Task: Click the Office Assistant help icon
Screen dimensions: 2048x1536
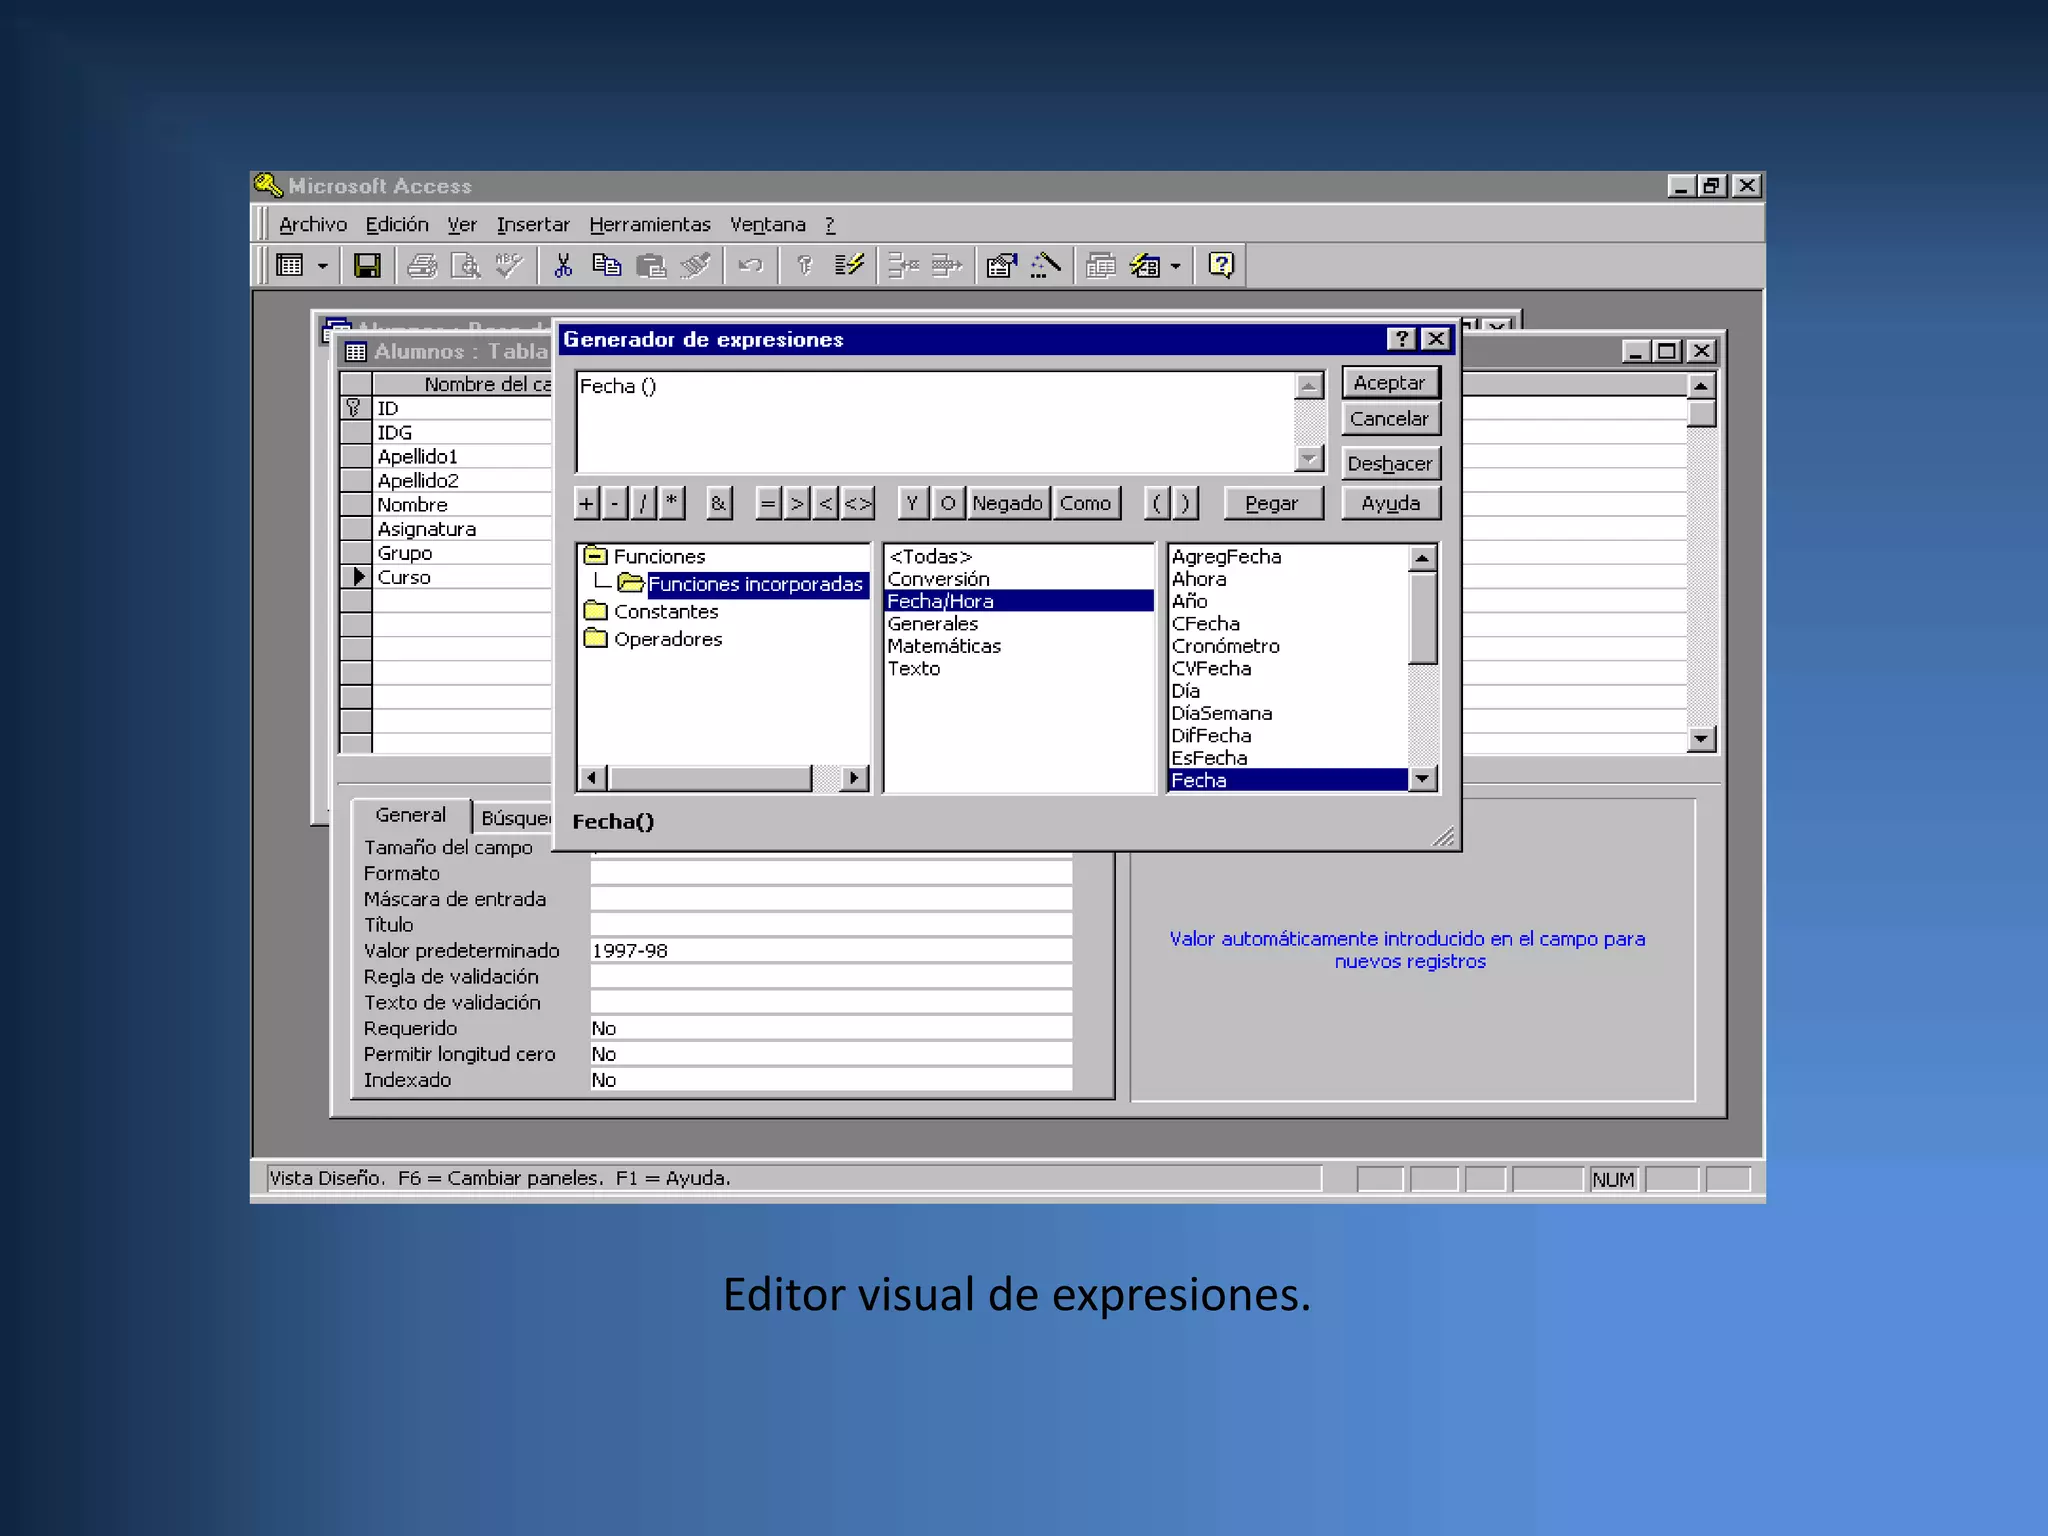Action: (1221, 266)
